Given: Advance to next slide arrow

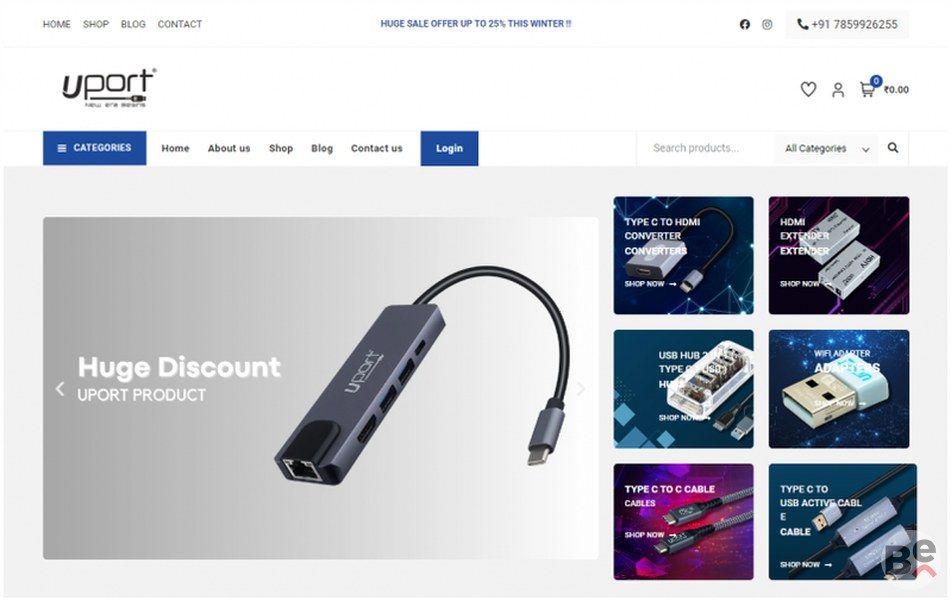Looking at the screenshot, I should [580, 388].
